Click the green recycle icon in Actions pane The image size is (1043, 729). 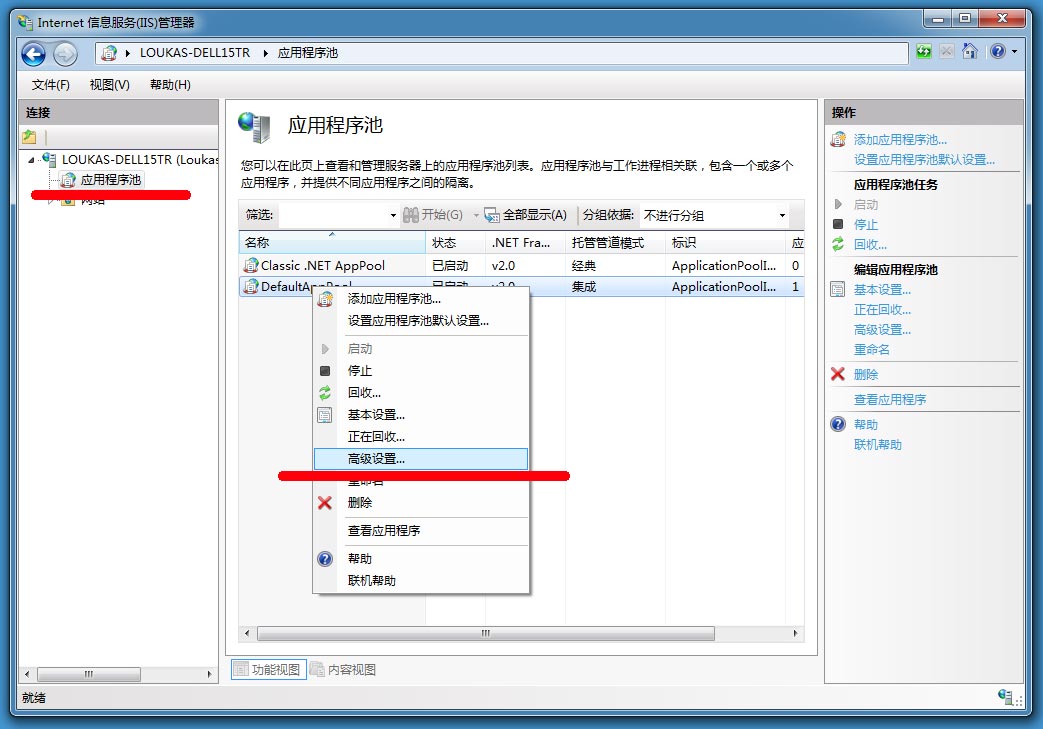(838, 244)
